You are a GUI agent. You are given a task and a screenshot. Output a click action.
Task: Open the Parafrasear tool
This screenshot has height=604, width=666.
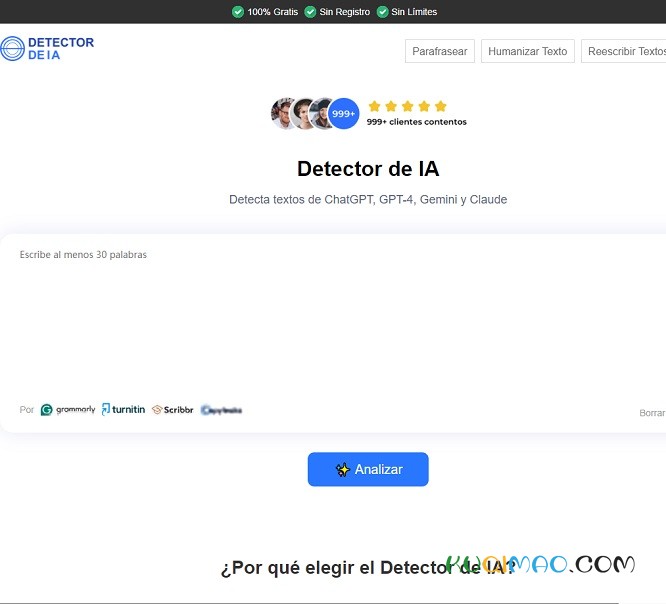[x=439, y=52]
